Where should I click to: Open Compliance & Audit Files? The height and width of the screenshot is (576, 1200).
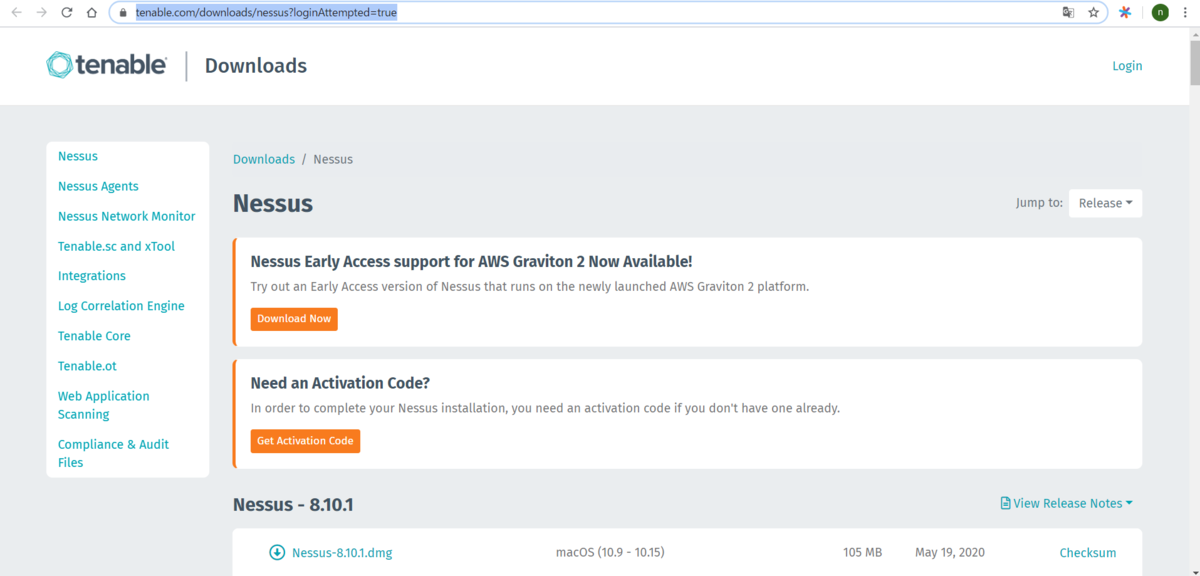pos(113,453)
